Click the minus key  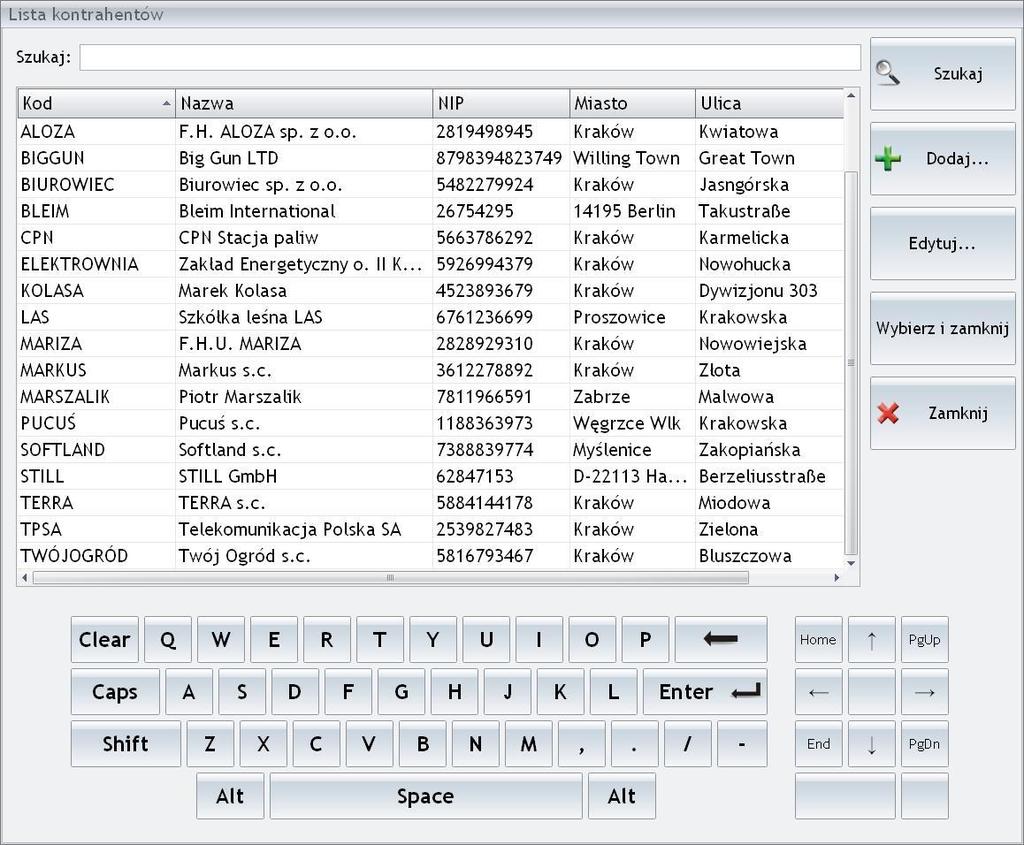742,744
